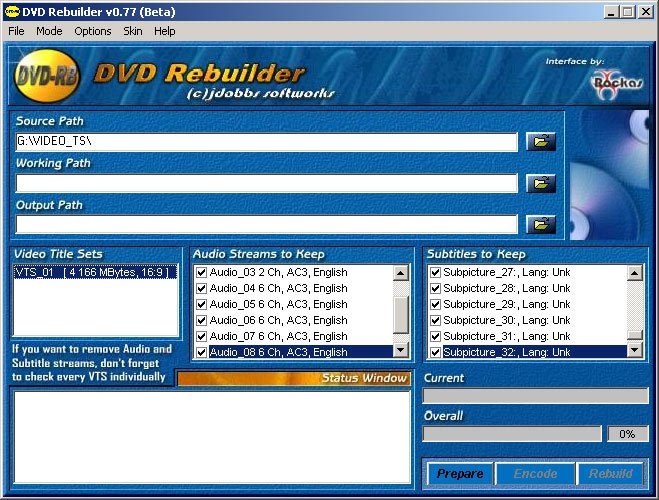Uncheck Subpicture_29 subtitle checkbox
The height and width of the screenshot is (500, 659).
(435, 304)
